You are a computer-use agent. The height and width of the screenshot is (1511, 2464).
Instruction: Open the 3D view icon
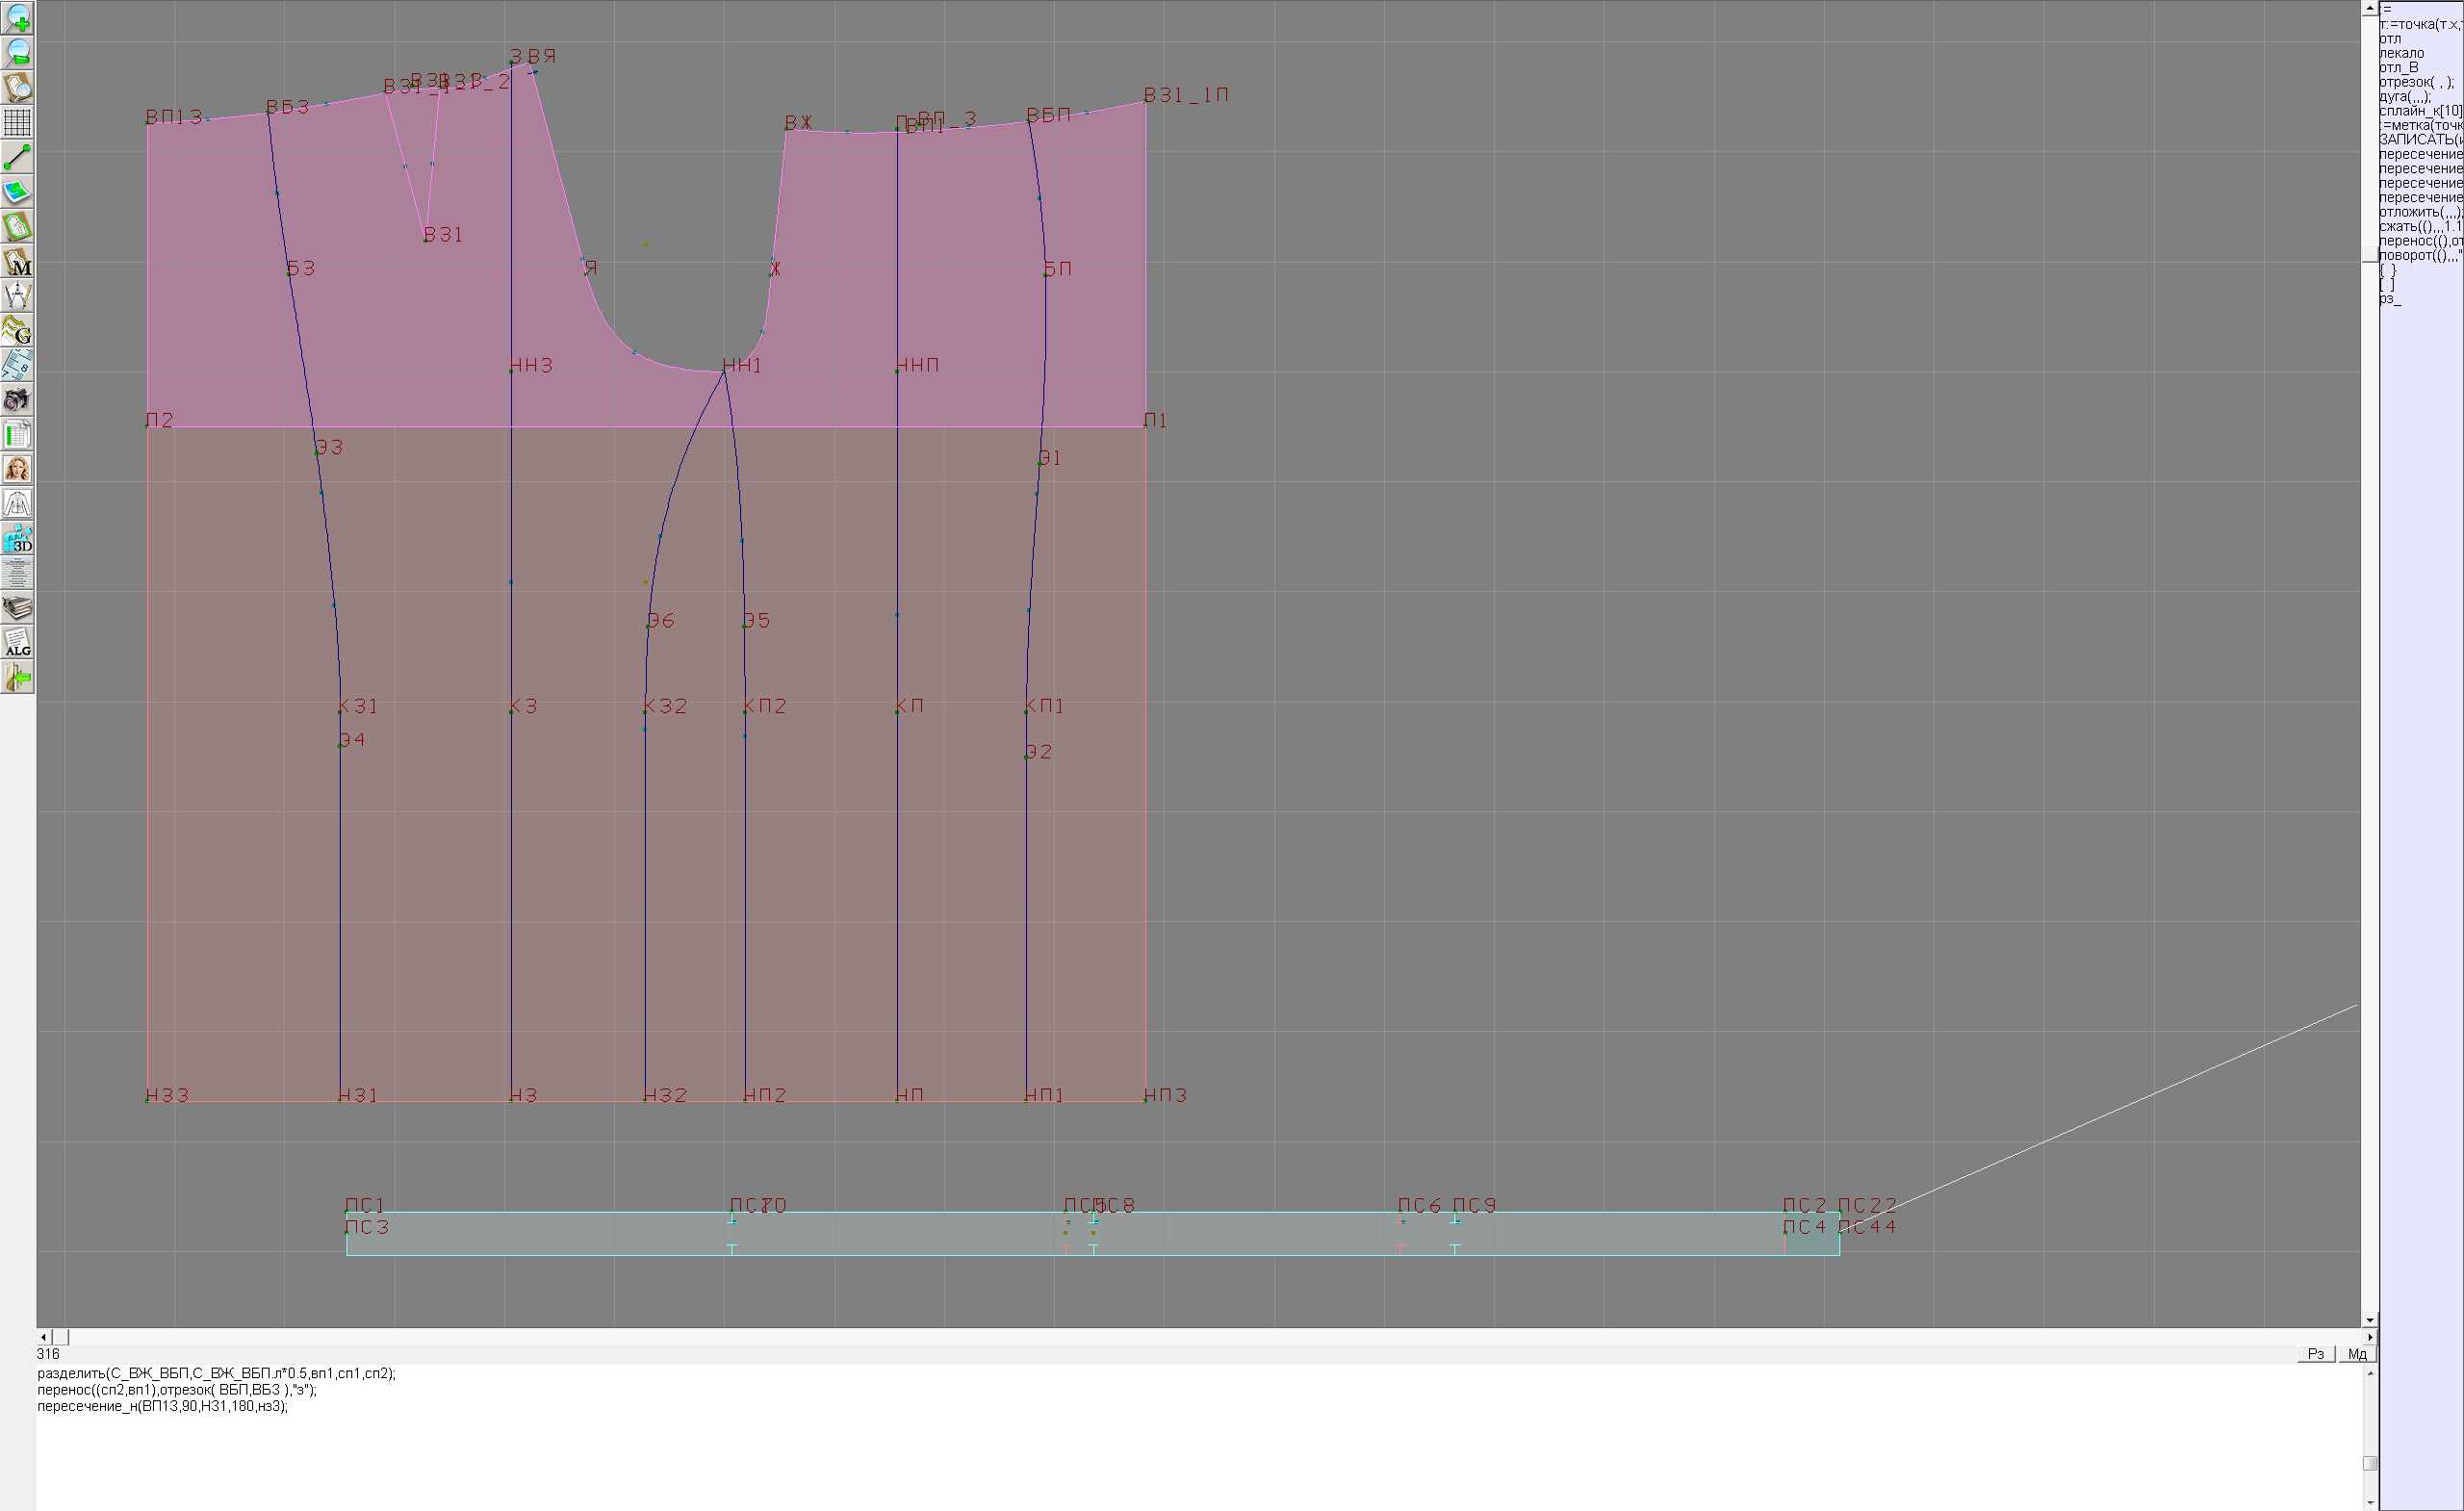17,539
